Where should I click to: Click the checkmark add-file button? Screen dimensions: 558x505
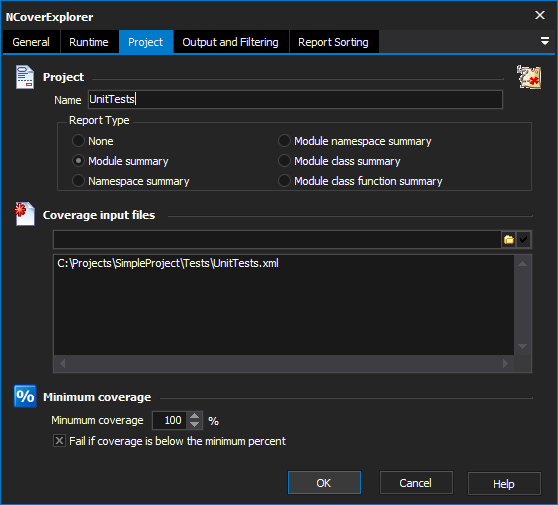click(x=523, y=240)
